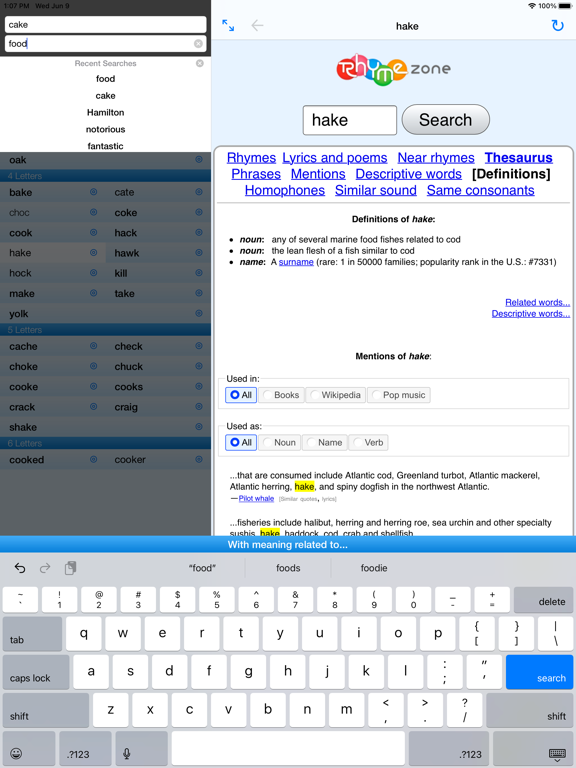Select the Name radio option
This screenshot has height=768, width=576.
[325, 442]
